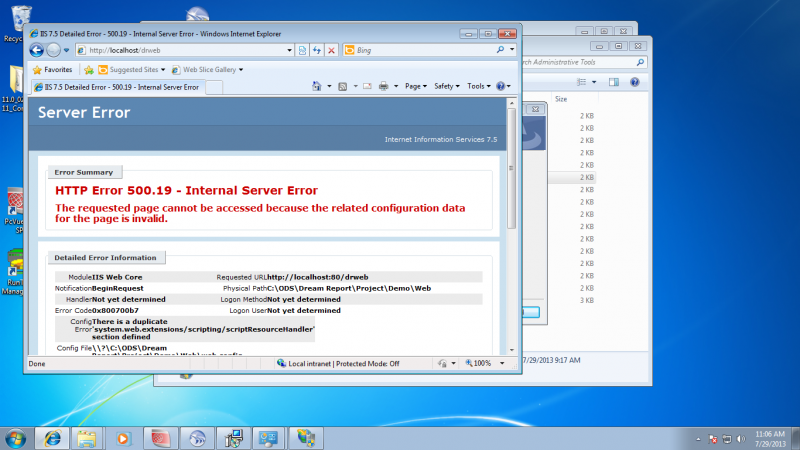Click the Home icon in the command bar
This screenshot has height=450, width=800.
[x=317, y=86]
